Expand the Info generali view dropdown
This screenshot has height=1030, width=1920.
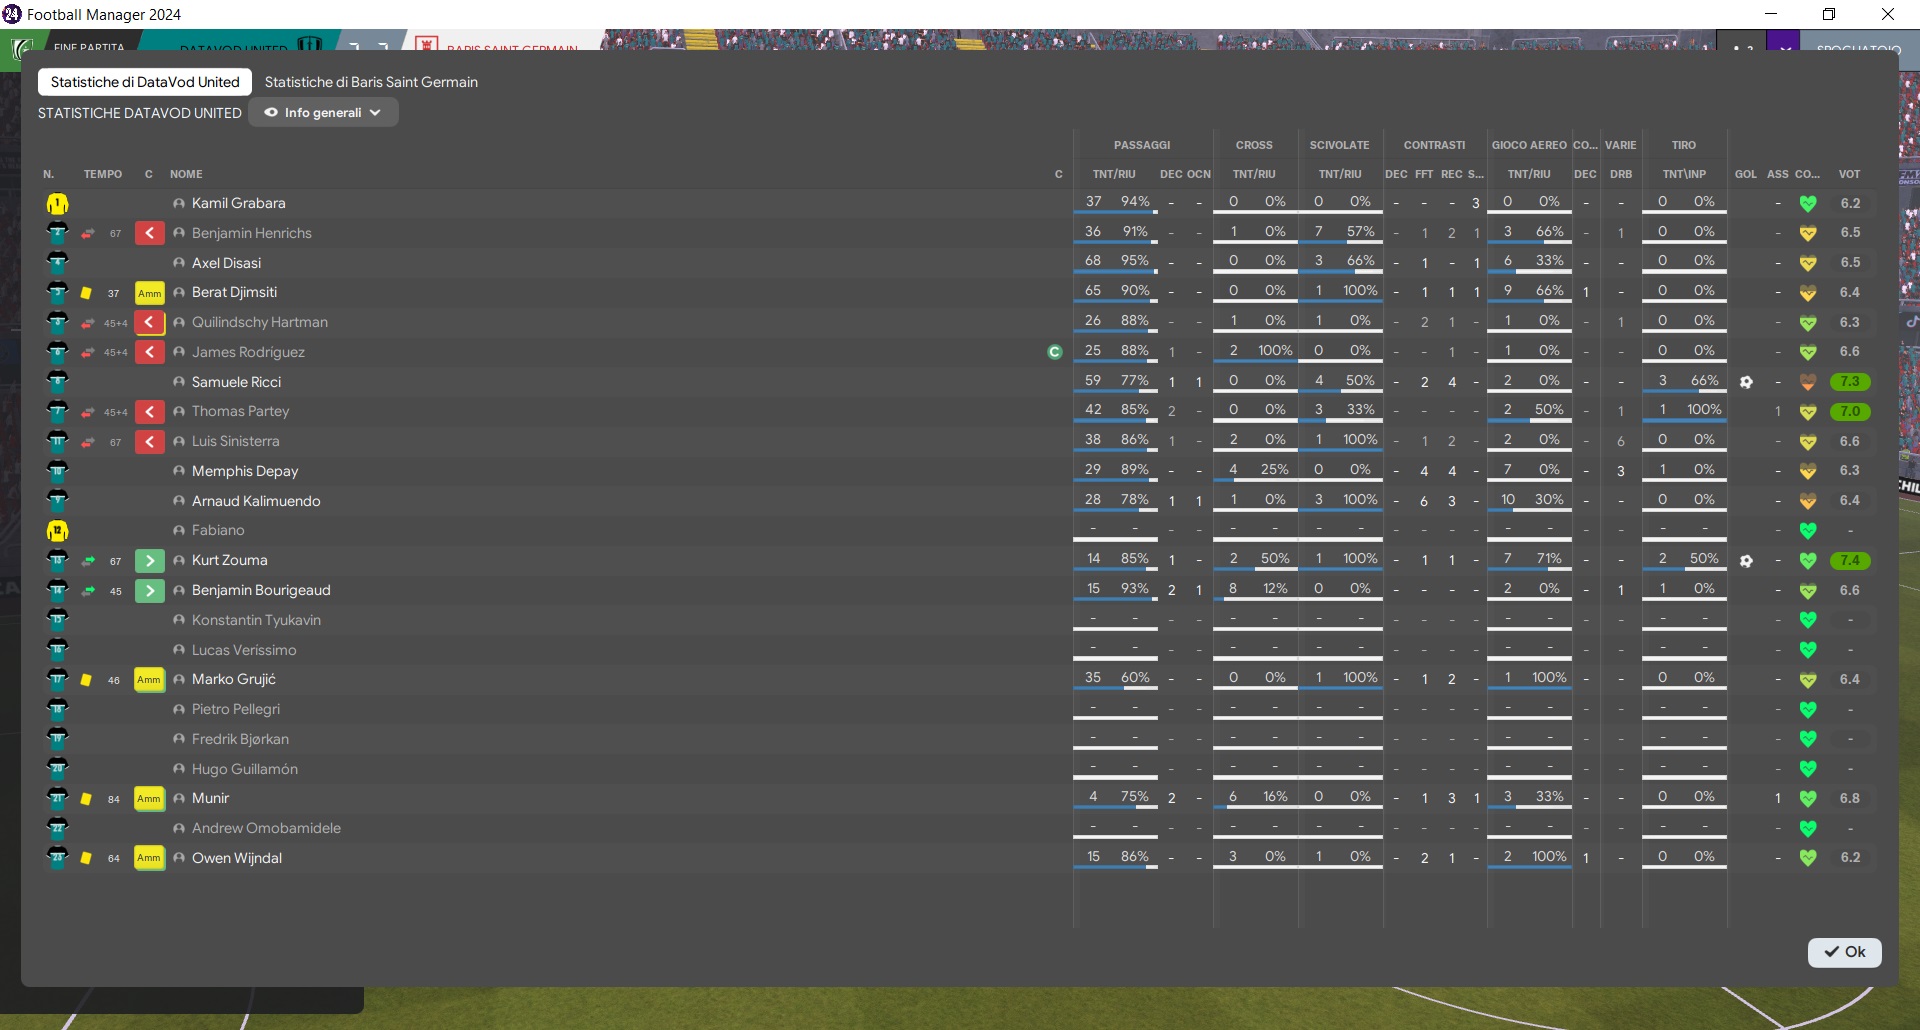coord(323,113)
